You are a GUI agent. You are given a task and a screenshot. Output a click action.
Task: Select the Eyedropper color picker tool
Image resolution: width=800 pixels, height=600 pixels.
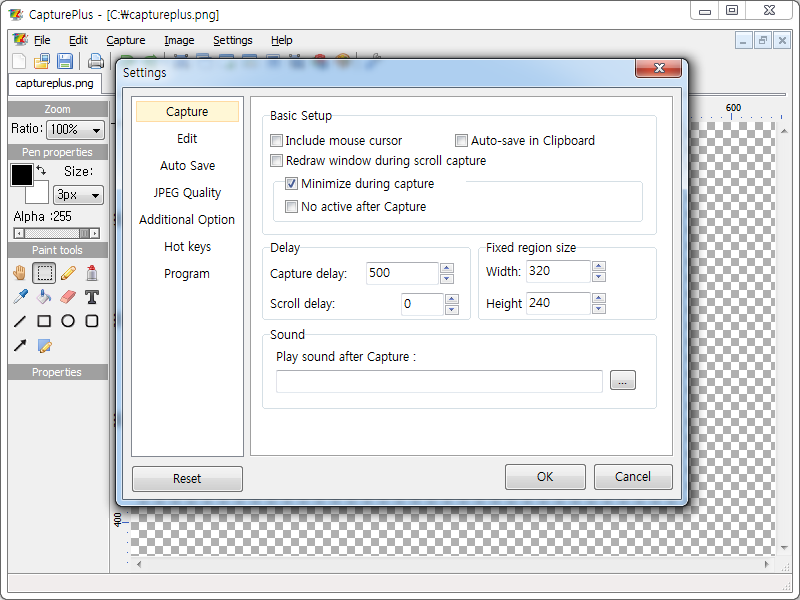(x=20, y=296)
